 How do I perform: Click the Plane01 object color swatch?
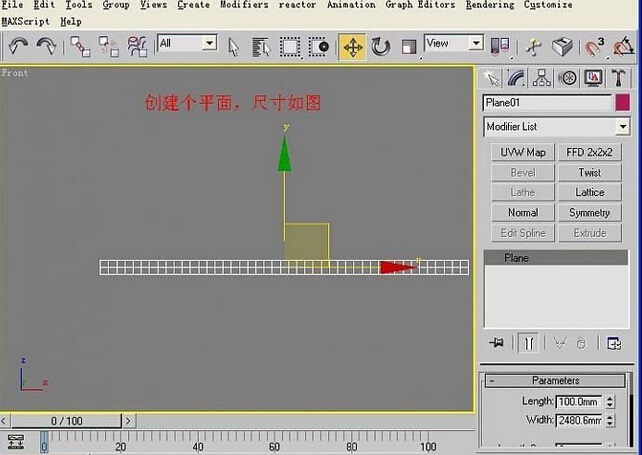[x=622, y=103]
